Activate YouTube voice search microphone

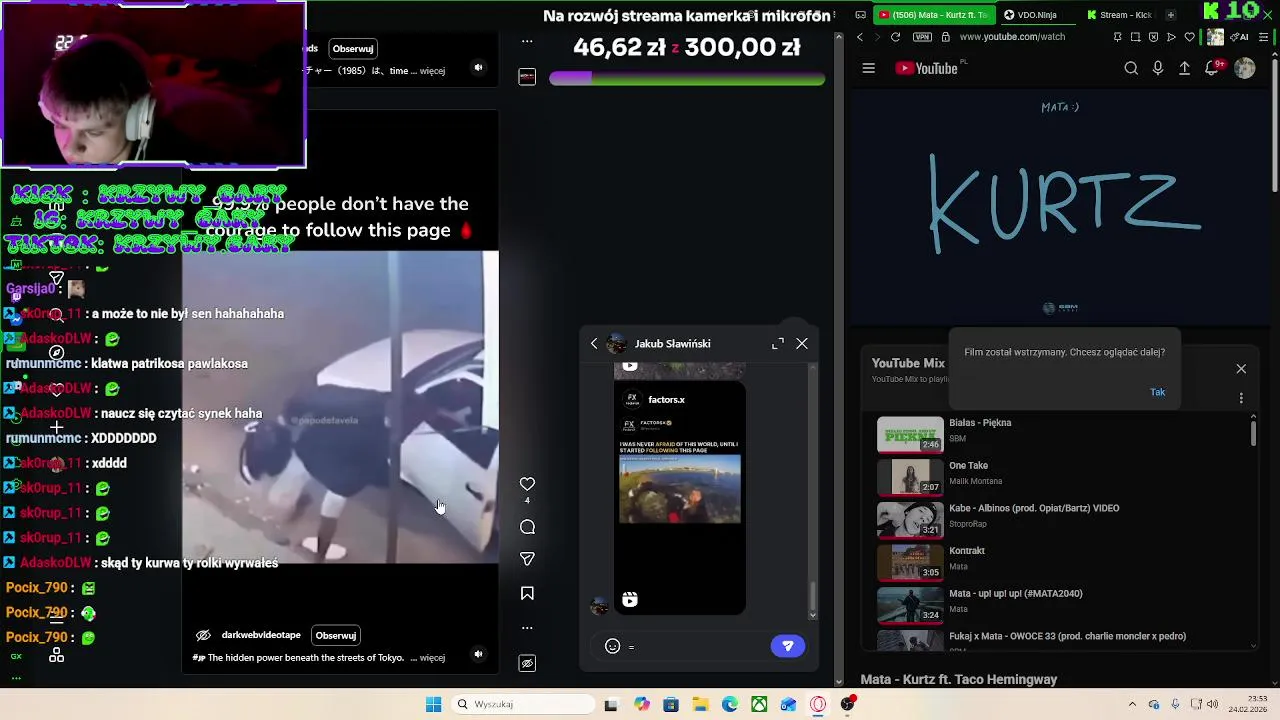1158,68
